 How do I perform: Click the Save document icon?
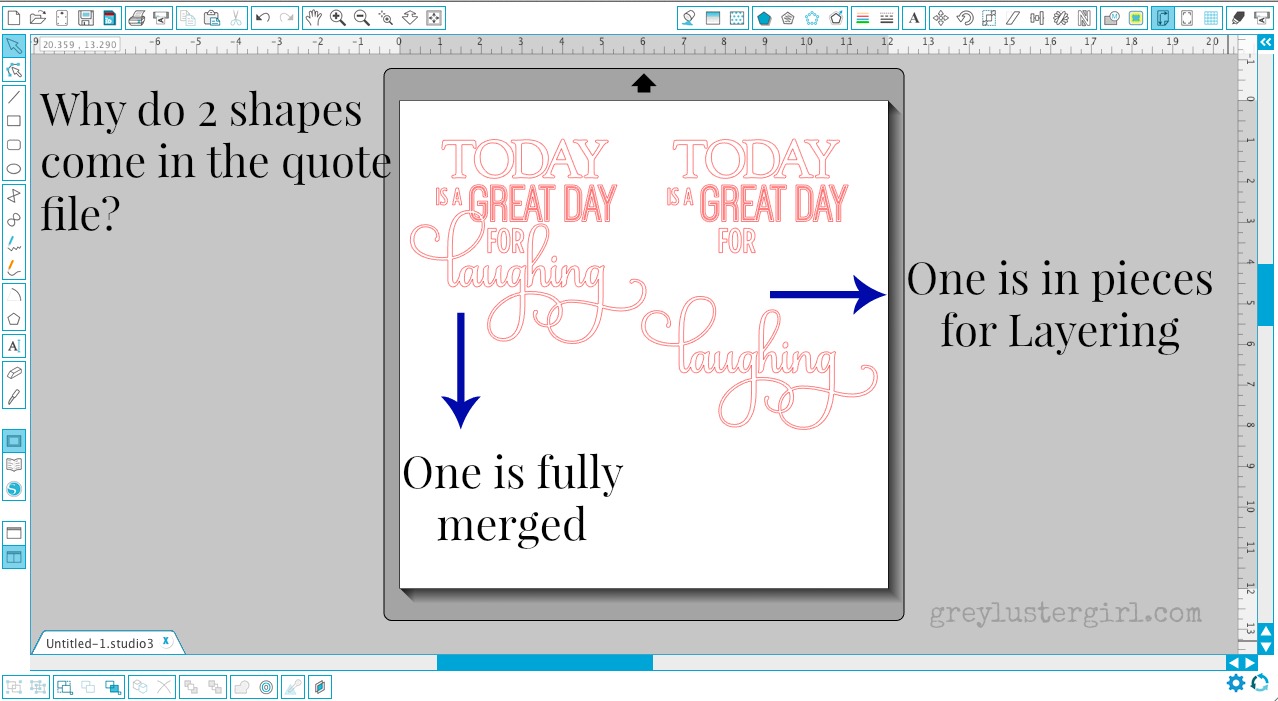click(86, 18)
